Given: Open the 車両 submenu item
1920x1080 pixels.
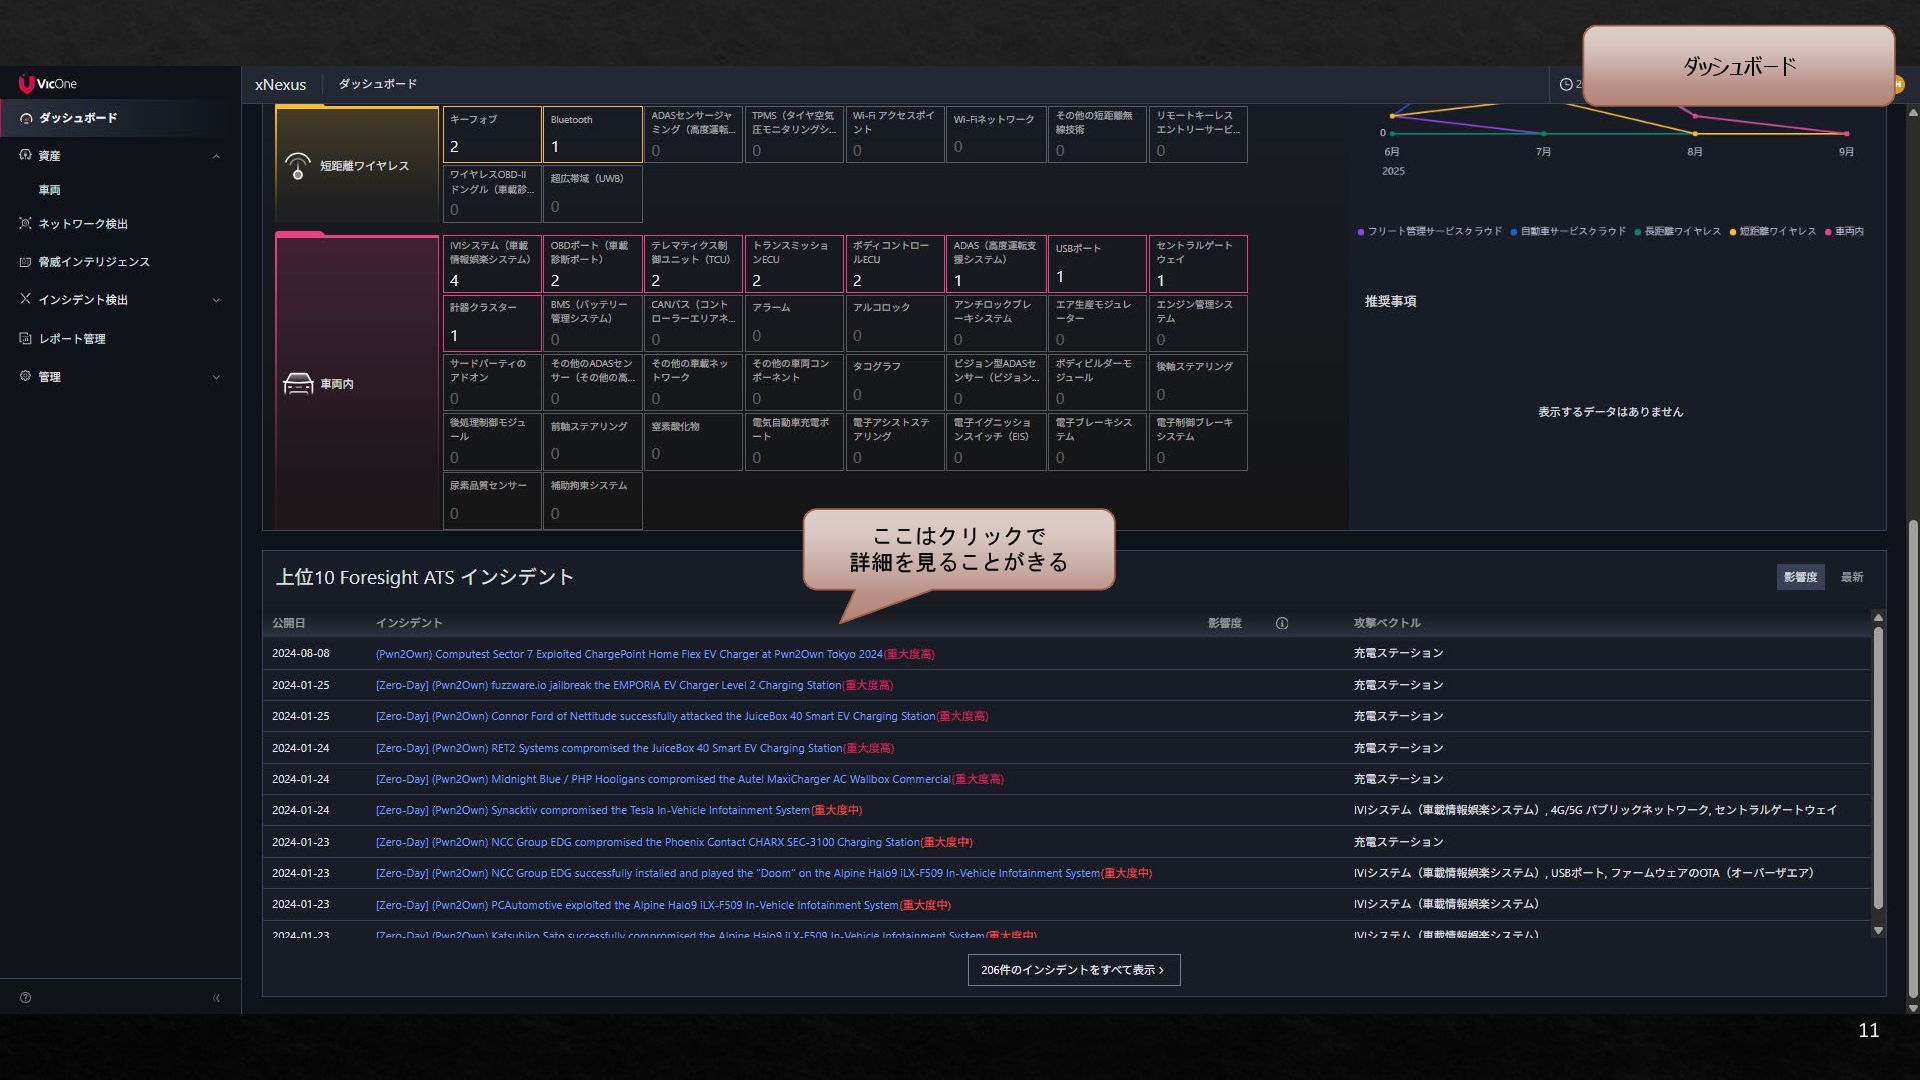Looking at the screenshot, I should (x=50, y=190).
